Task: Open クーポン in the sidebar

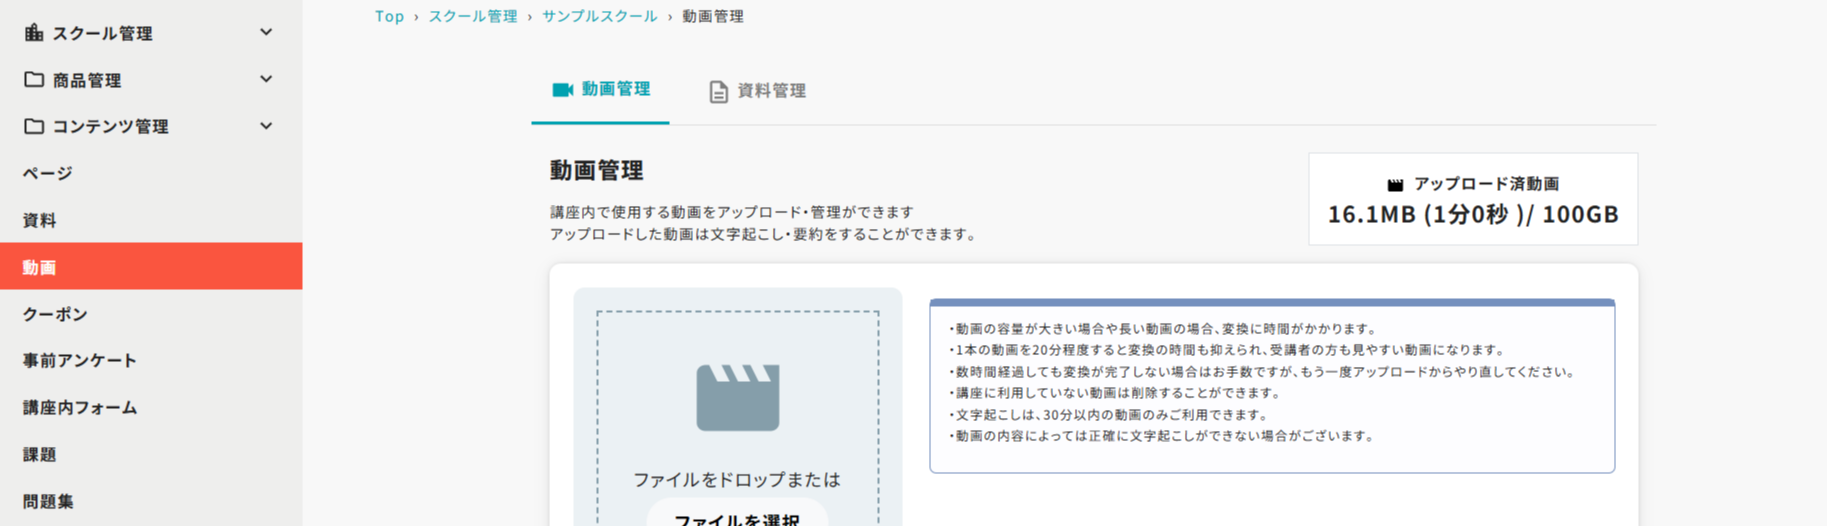Action: pyautogui.click(x=56, y=314)
